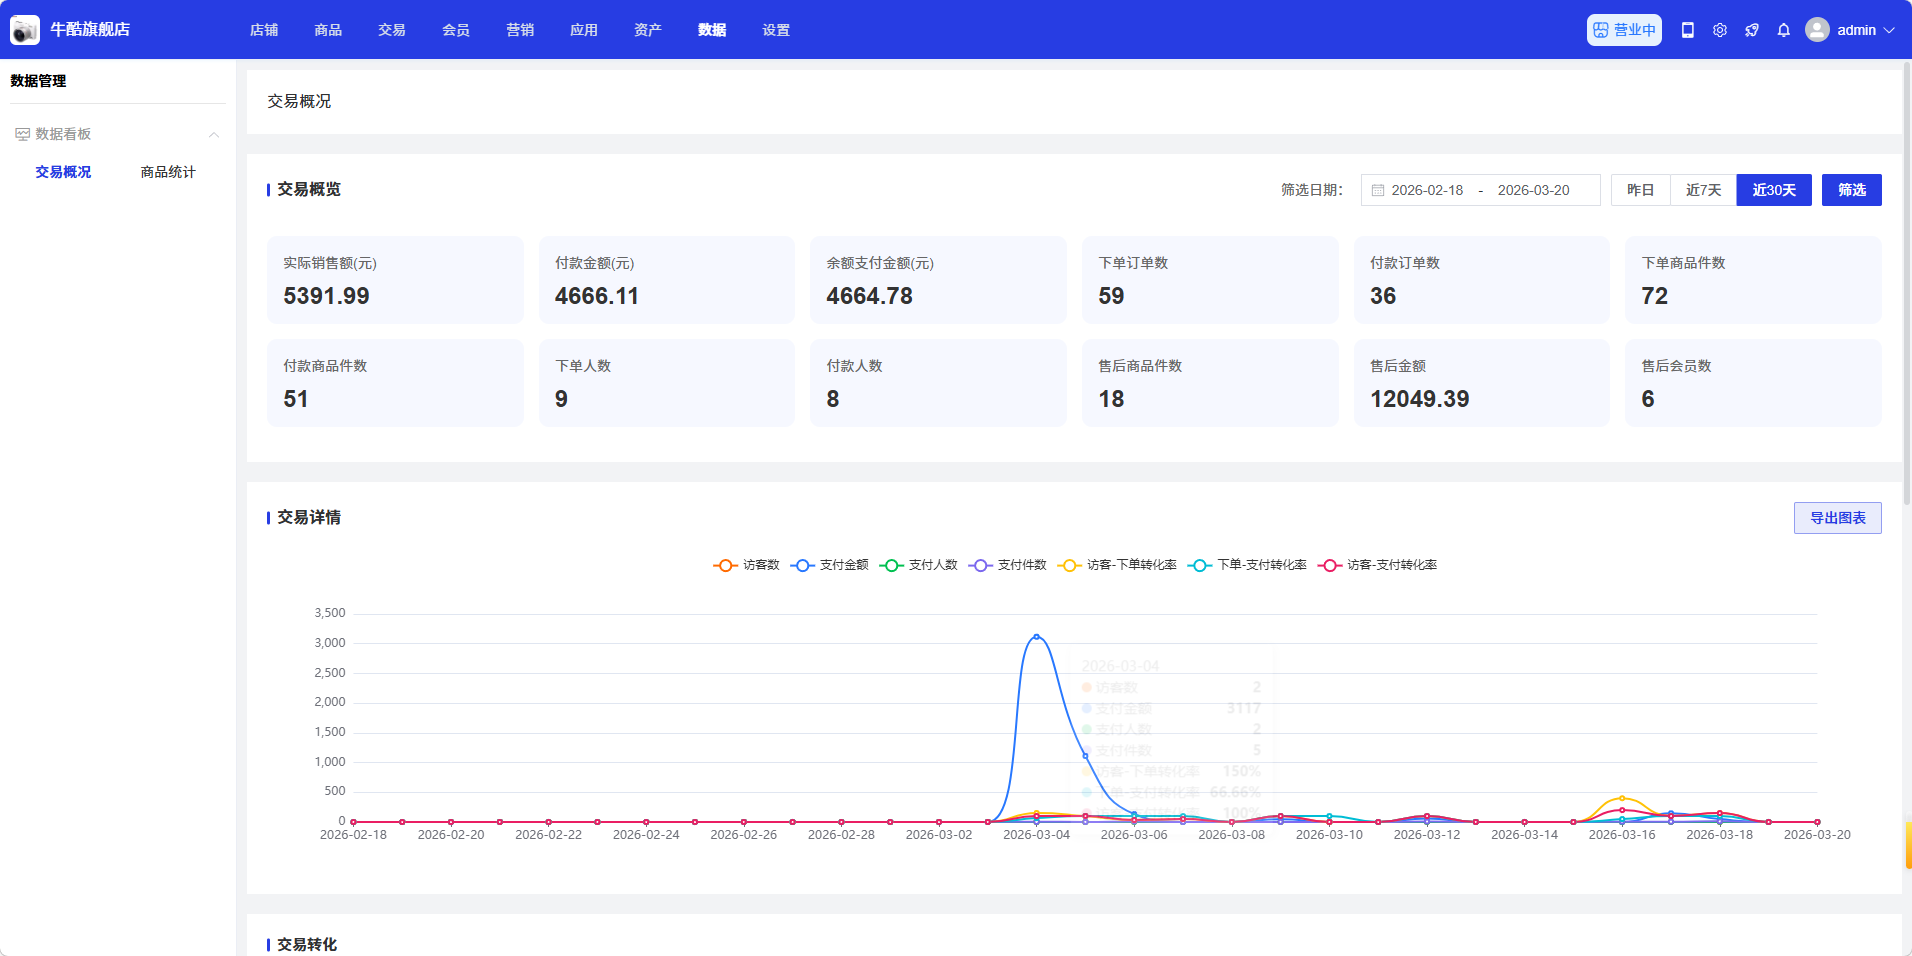Select the 近7天 date range option
The width and height of the screenshot is (1912, 956).
[1703, 190]
